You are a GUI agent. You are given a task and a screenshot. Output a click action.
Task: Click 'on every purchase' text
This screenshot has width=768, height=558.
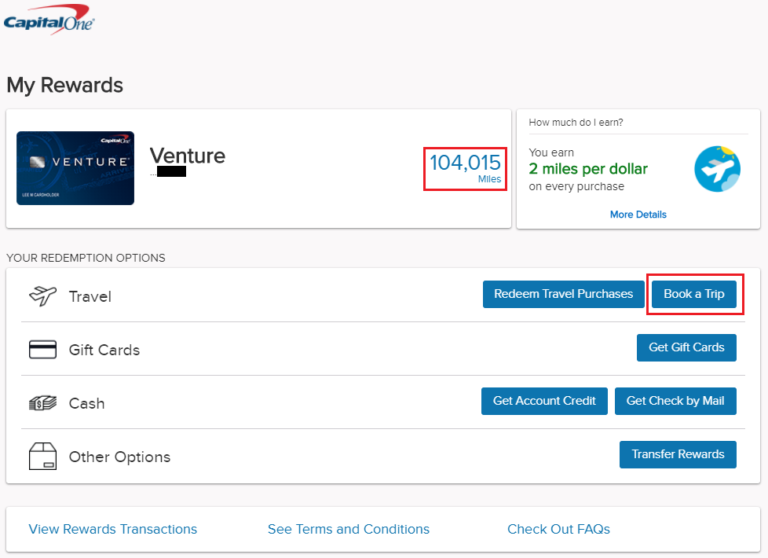coord(576,187)
